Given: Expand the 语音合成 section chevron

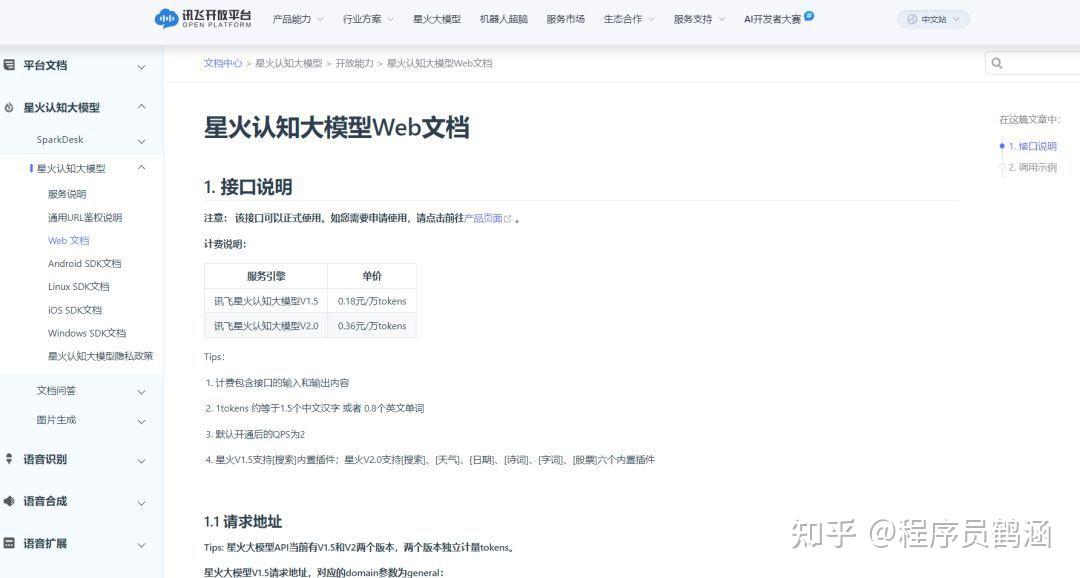Looking at the screenshot, I should pos(141,503).
